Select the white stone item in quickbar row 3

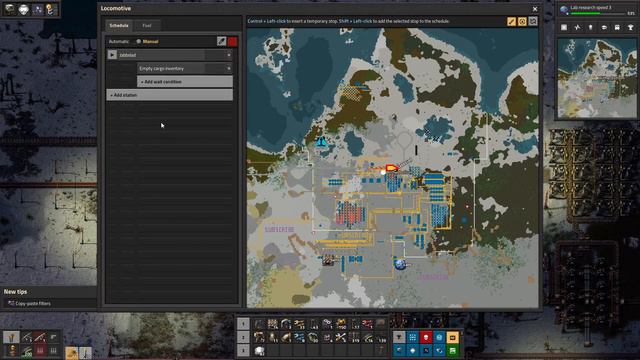point(259,351)
